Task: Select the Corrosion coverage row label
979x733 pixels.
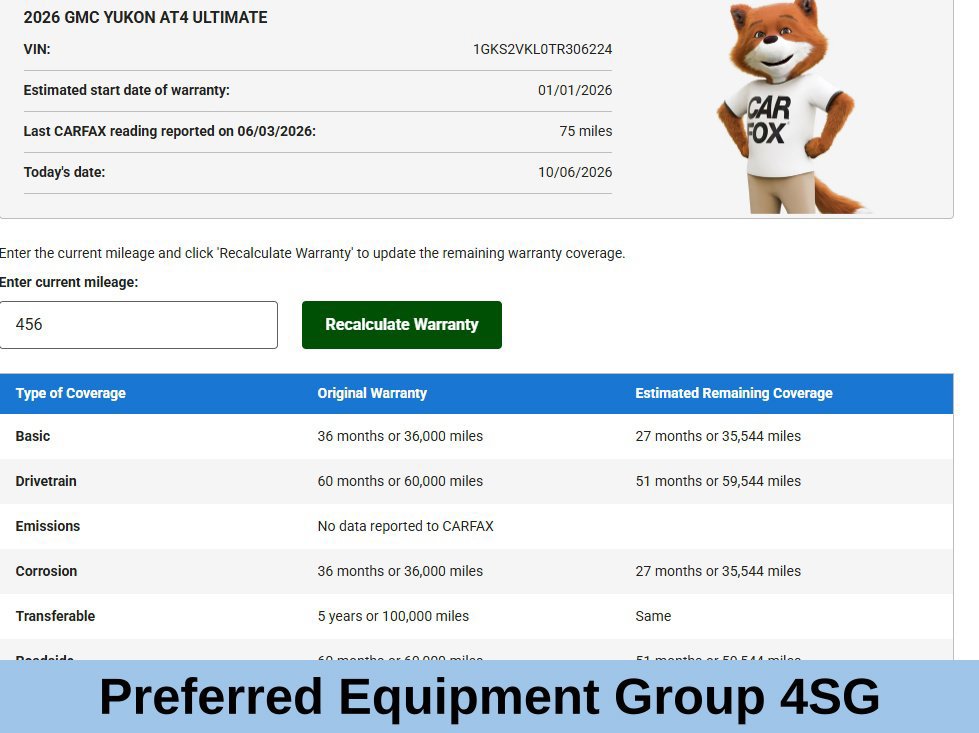Action: point(46,571)
